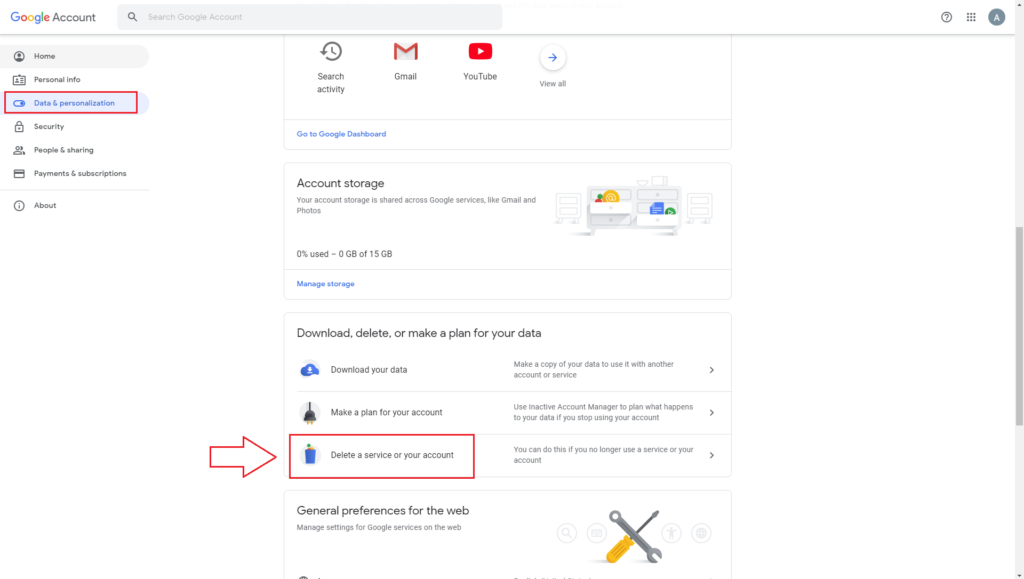Click the Payments & subscriptions card icon

pos(19,174)
